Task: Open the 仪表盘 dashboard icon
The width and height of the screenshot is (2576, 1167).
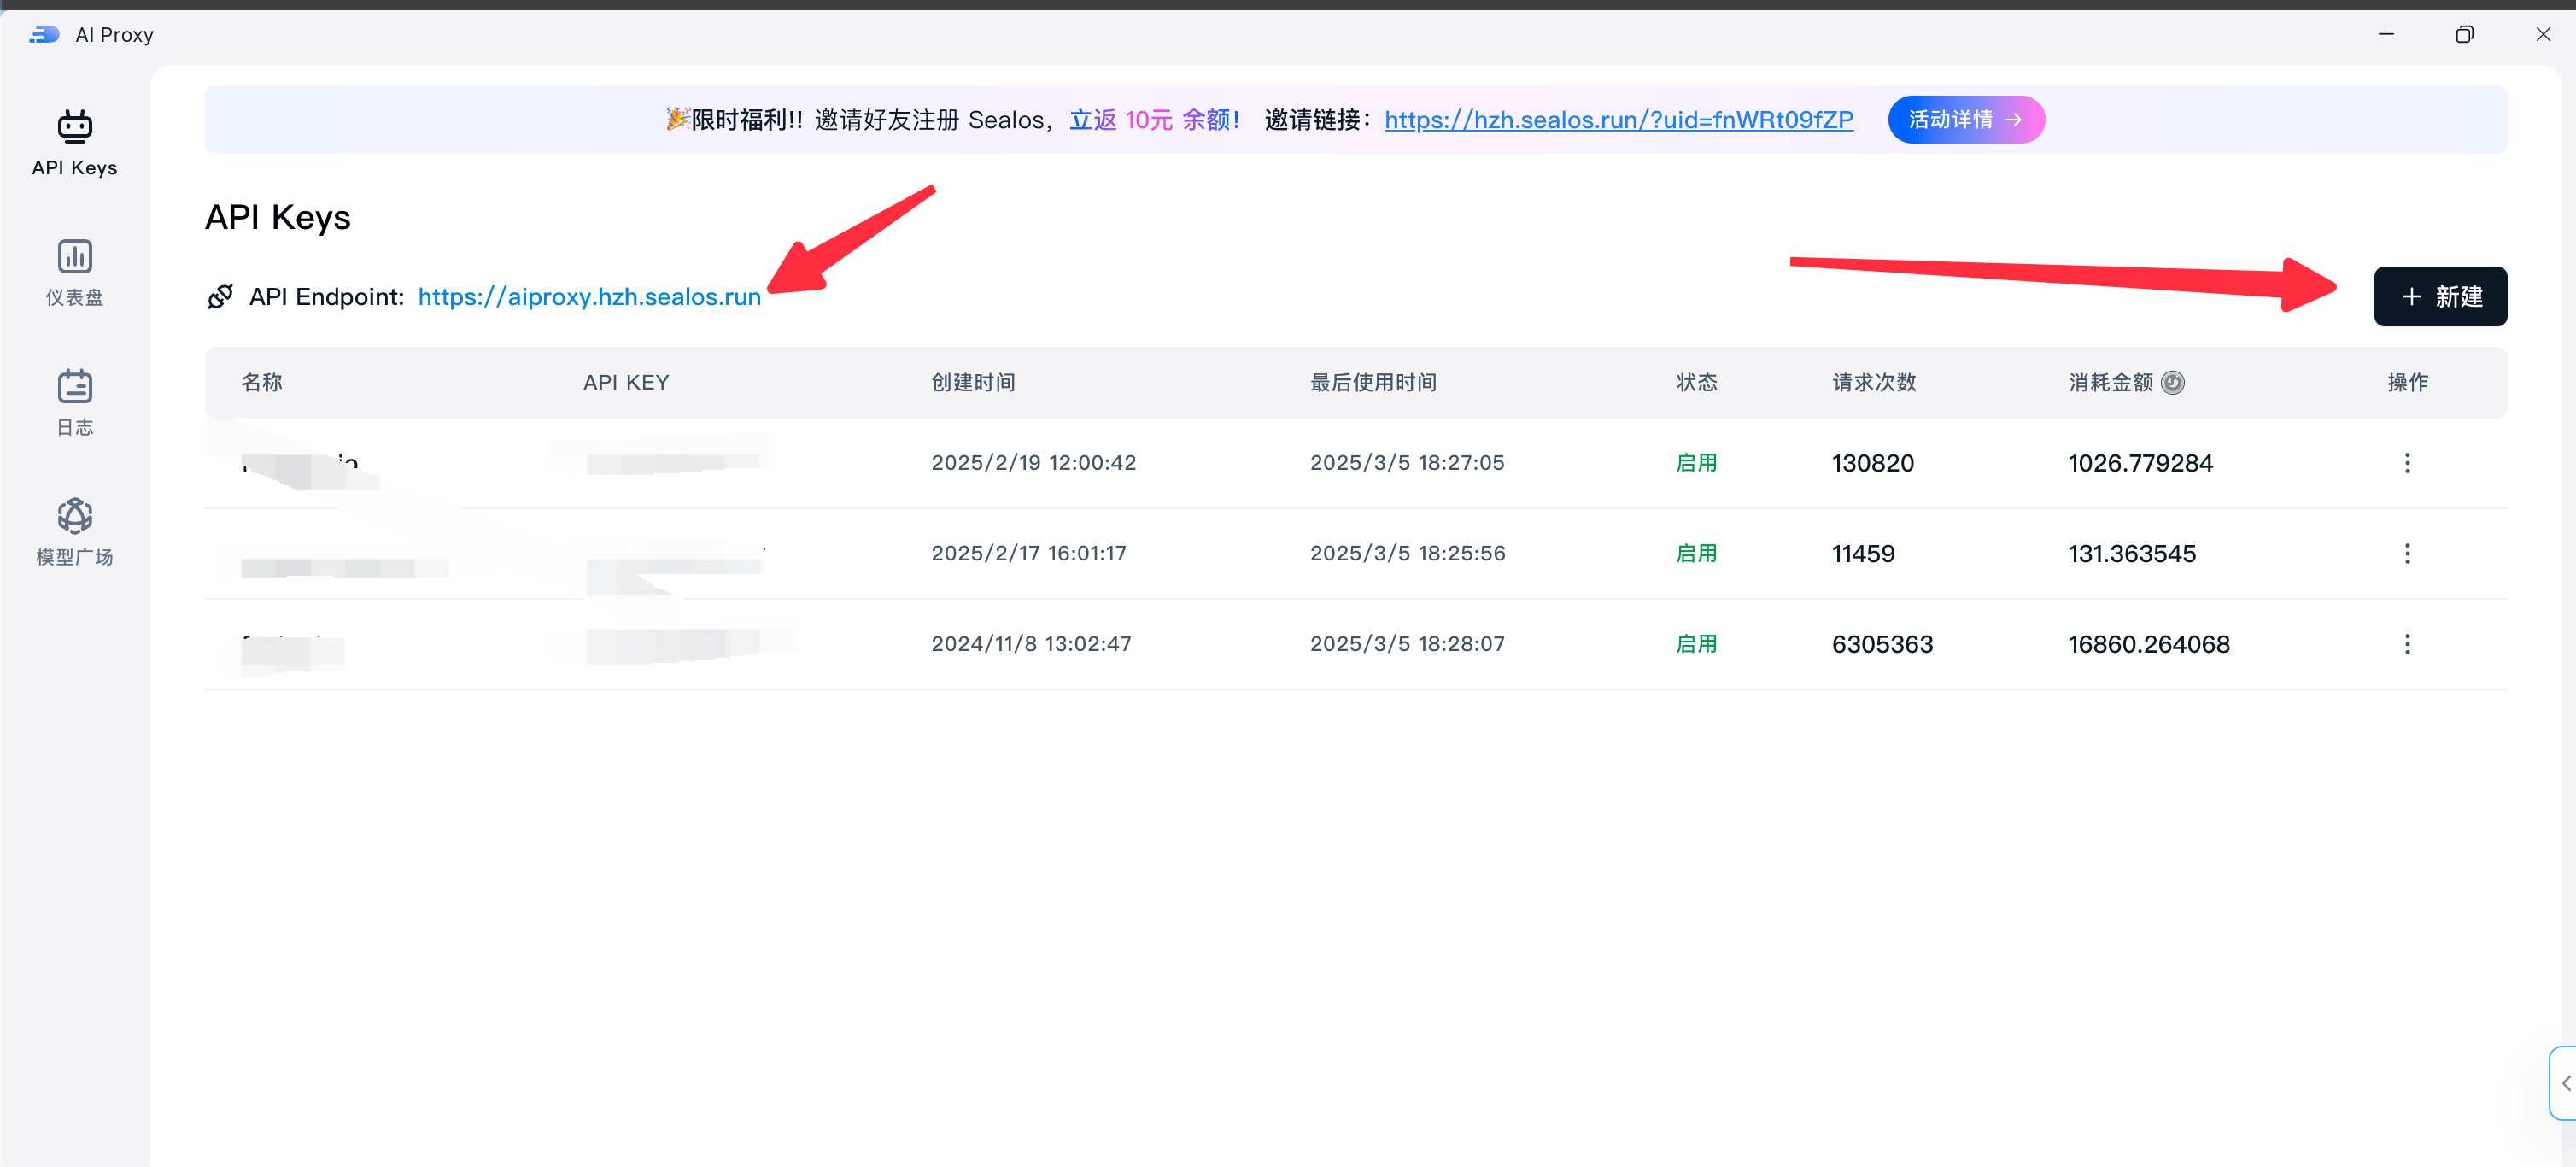Action: 74,257
